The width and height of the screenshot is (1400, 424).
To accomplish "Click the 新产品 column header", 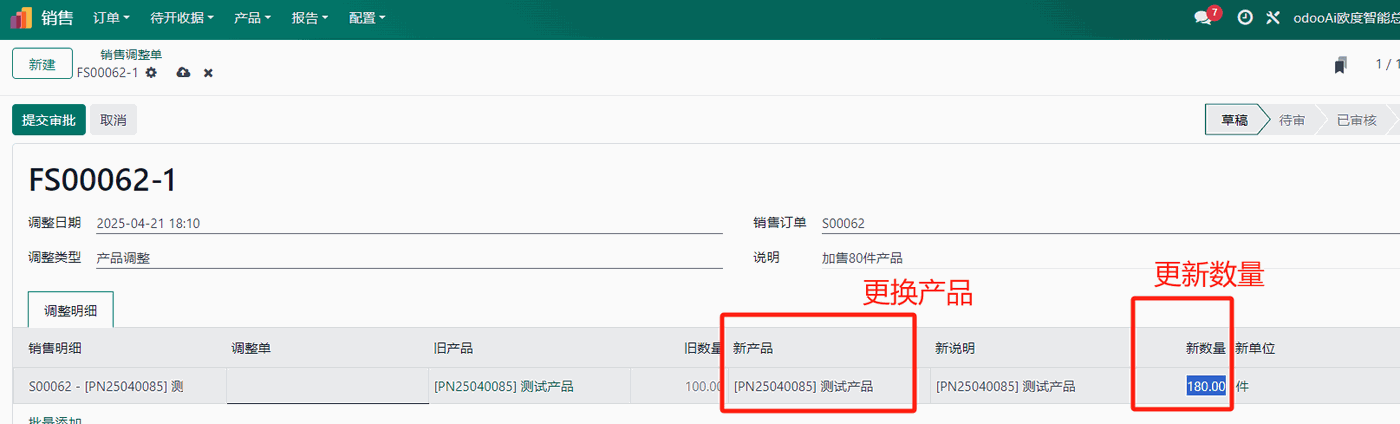I will [753, 348].
